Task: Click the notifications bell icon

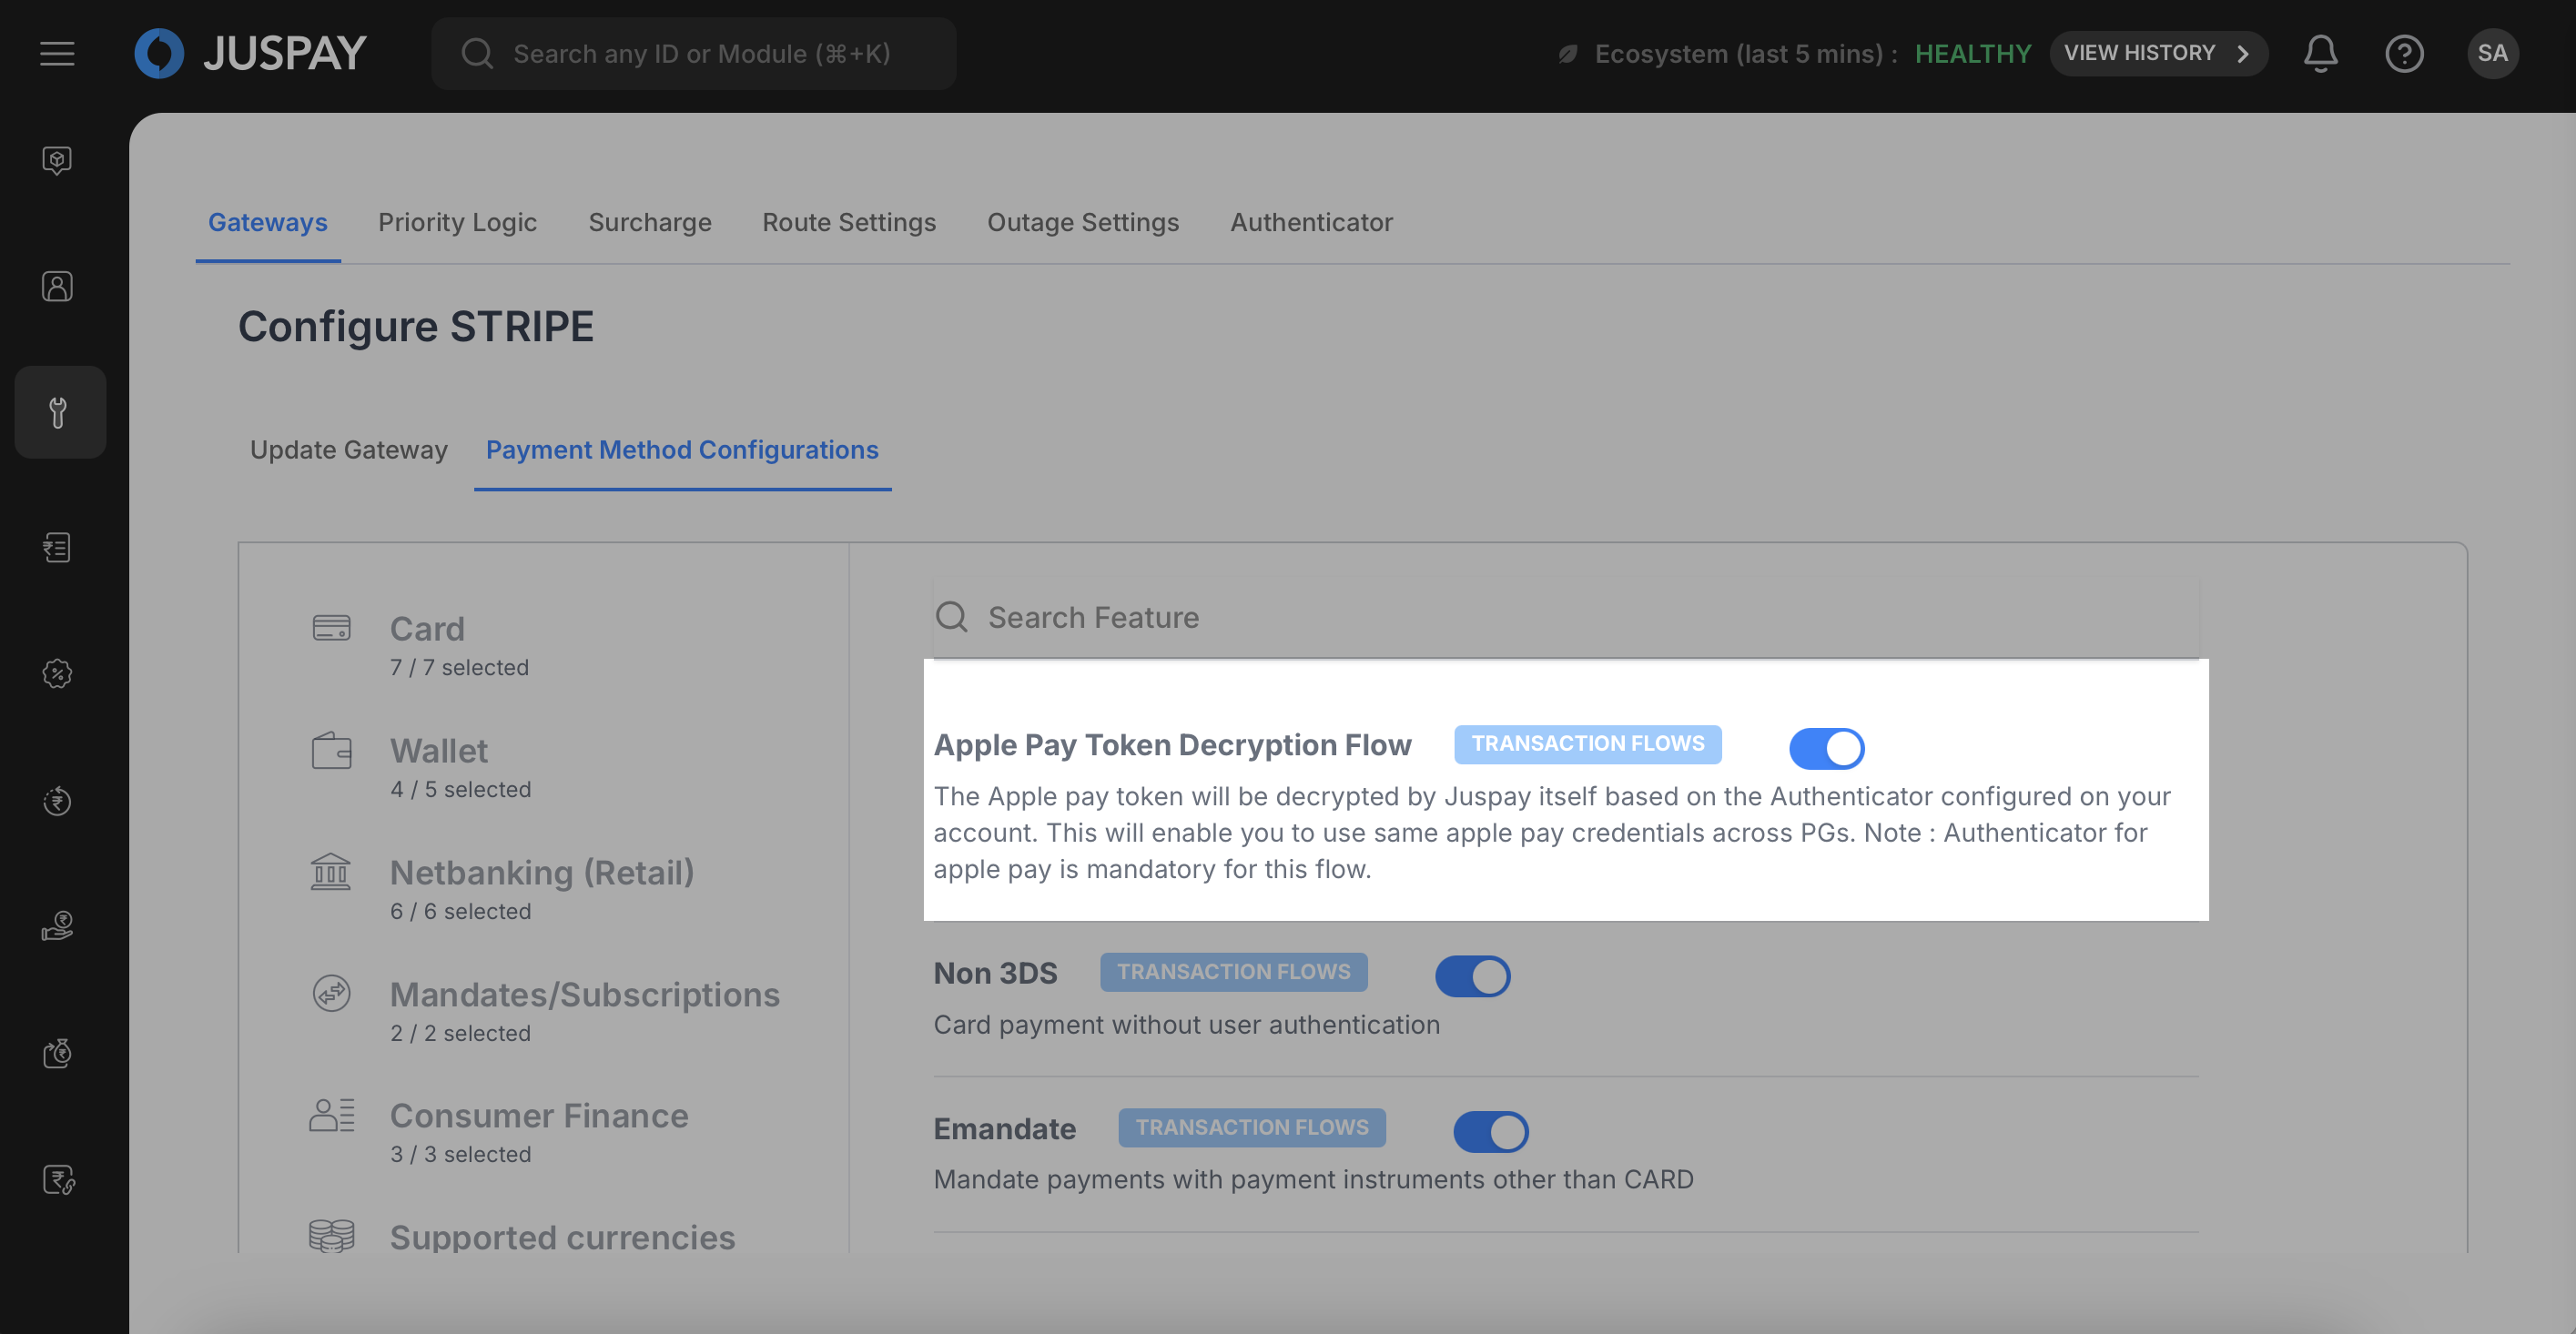Action: pyautogui.click(x=2320, y=53)
